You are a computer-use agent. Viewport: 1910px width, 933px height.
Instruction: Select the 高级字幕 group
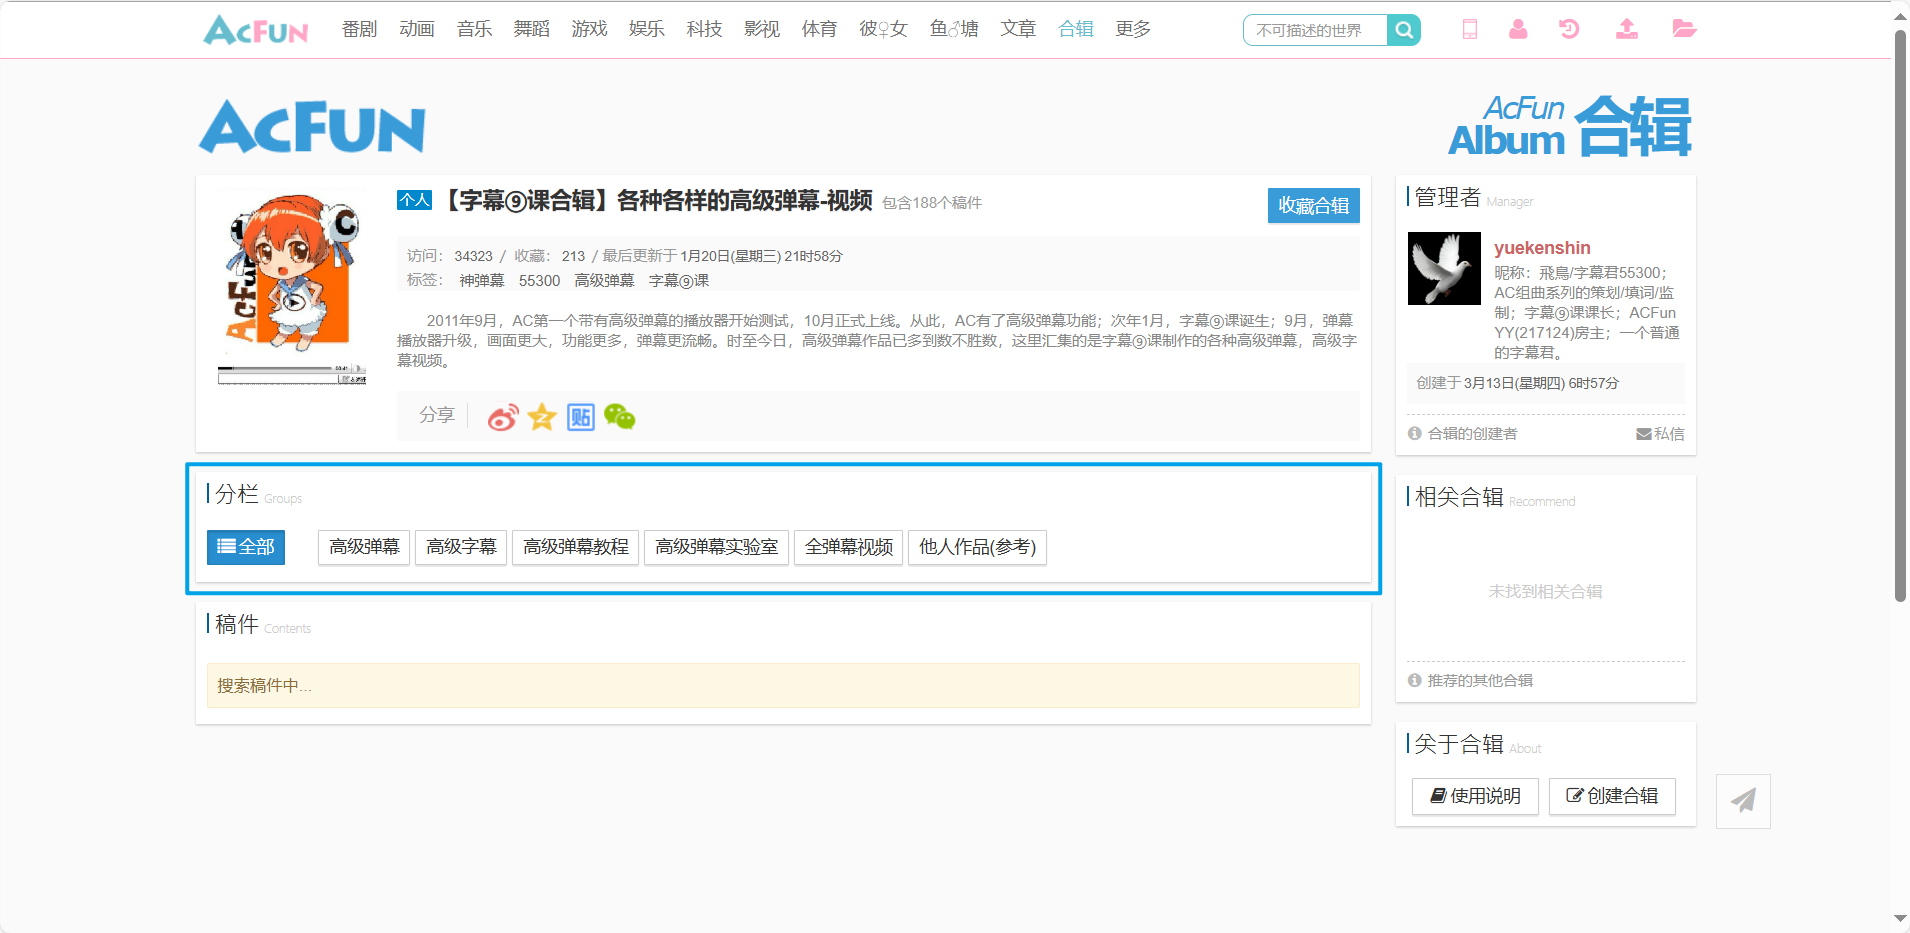[461, 547]
